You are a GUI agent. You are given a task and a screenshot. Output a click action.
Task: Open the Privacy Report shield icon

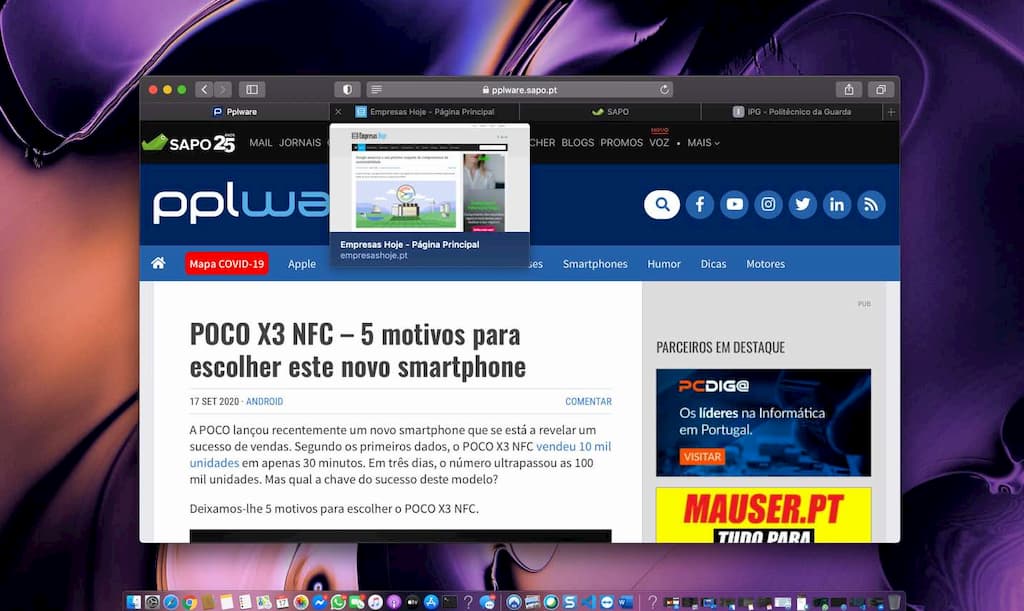(347, 89)
